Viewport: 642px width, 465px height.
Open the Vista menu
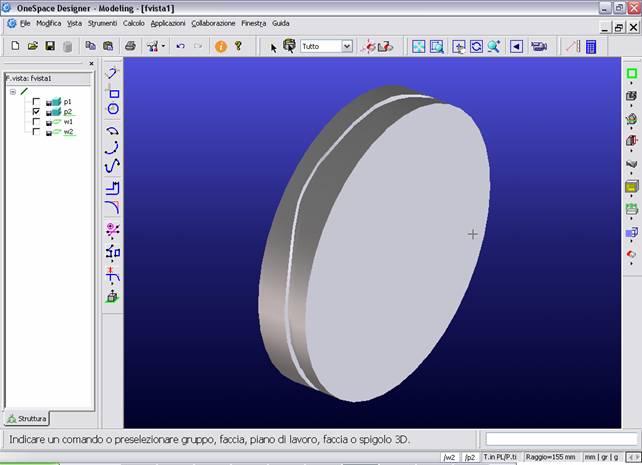pyautogui.click(x=74, y=23)
